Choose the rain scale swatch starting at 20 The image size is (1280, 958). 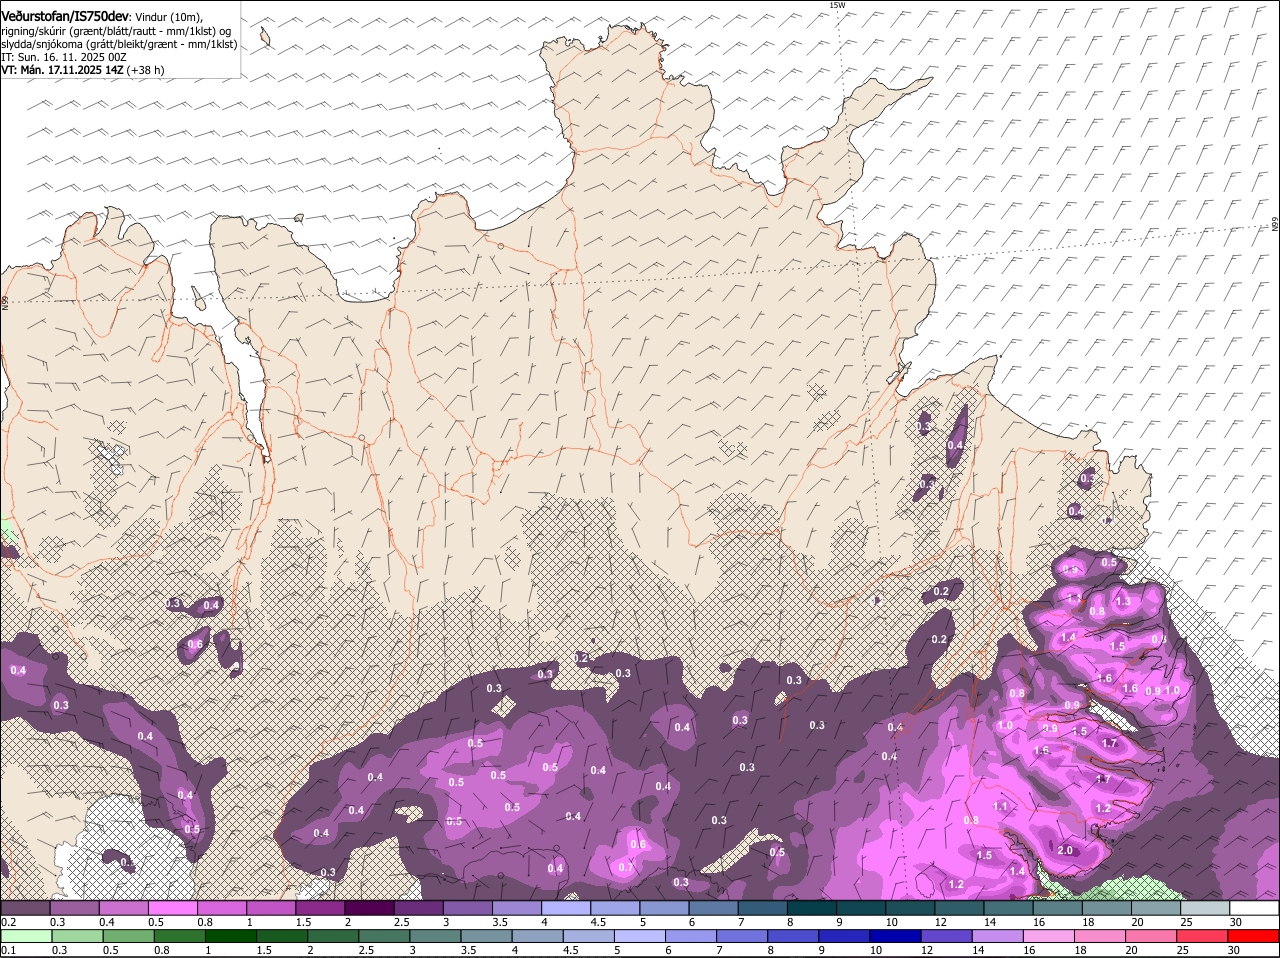[1153, 936]
